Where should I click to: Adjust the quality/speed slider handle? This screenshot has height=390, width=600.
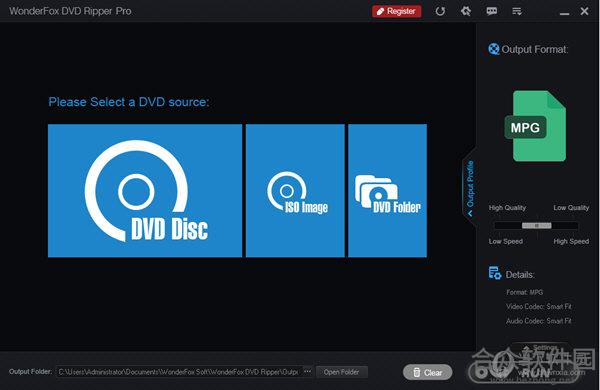click(x=536, y=225)
